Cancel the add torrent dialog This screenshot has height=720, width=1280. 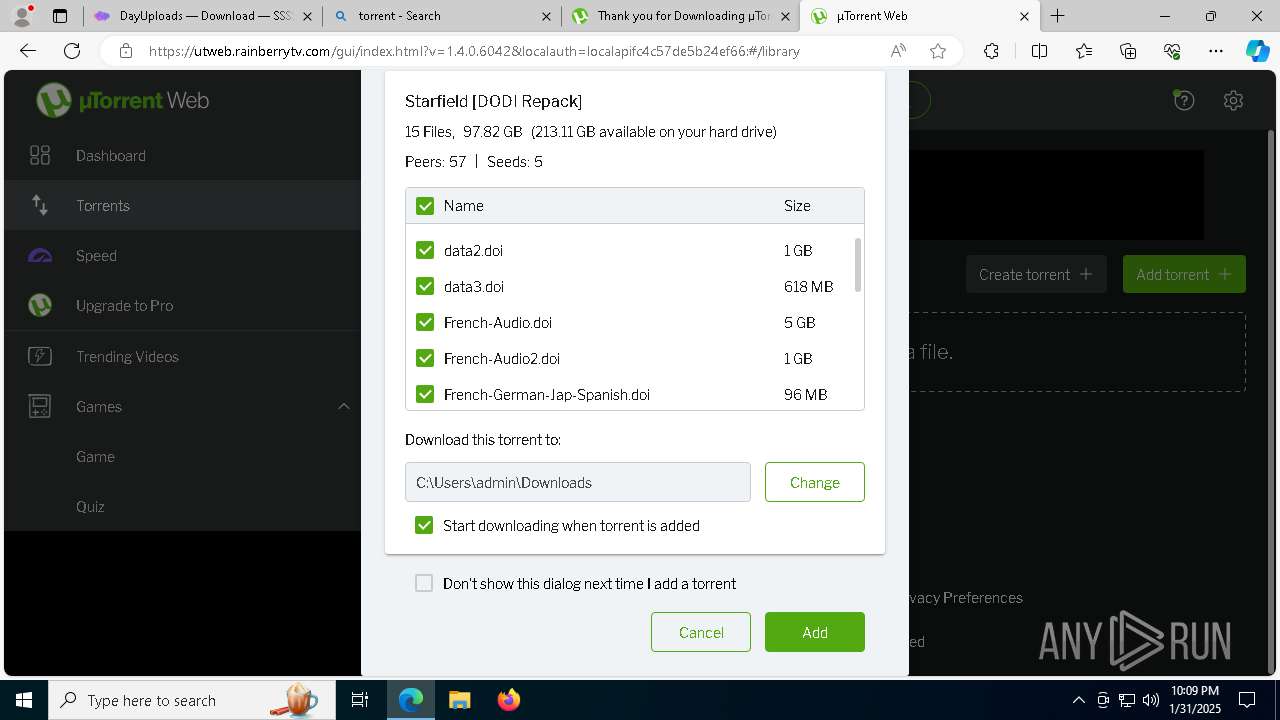coord(701,632)
